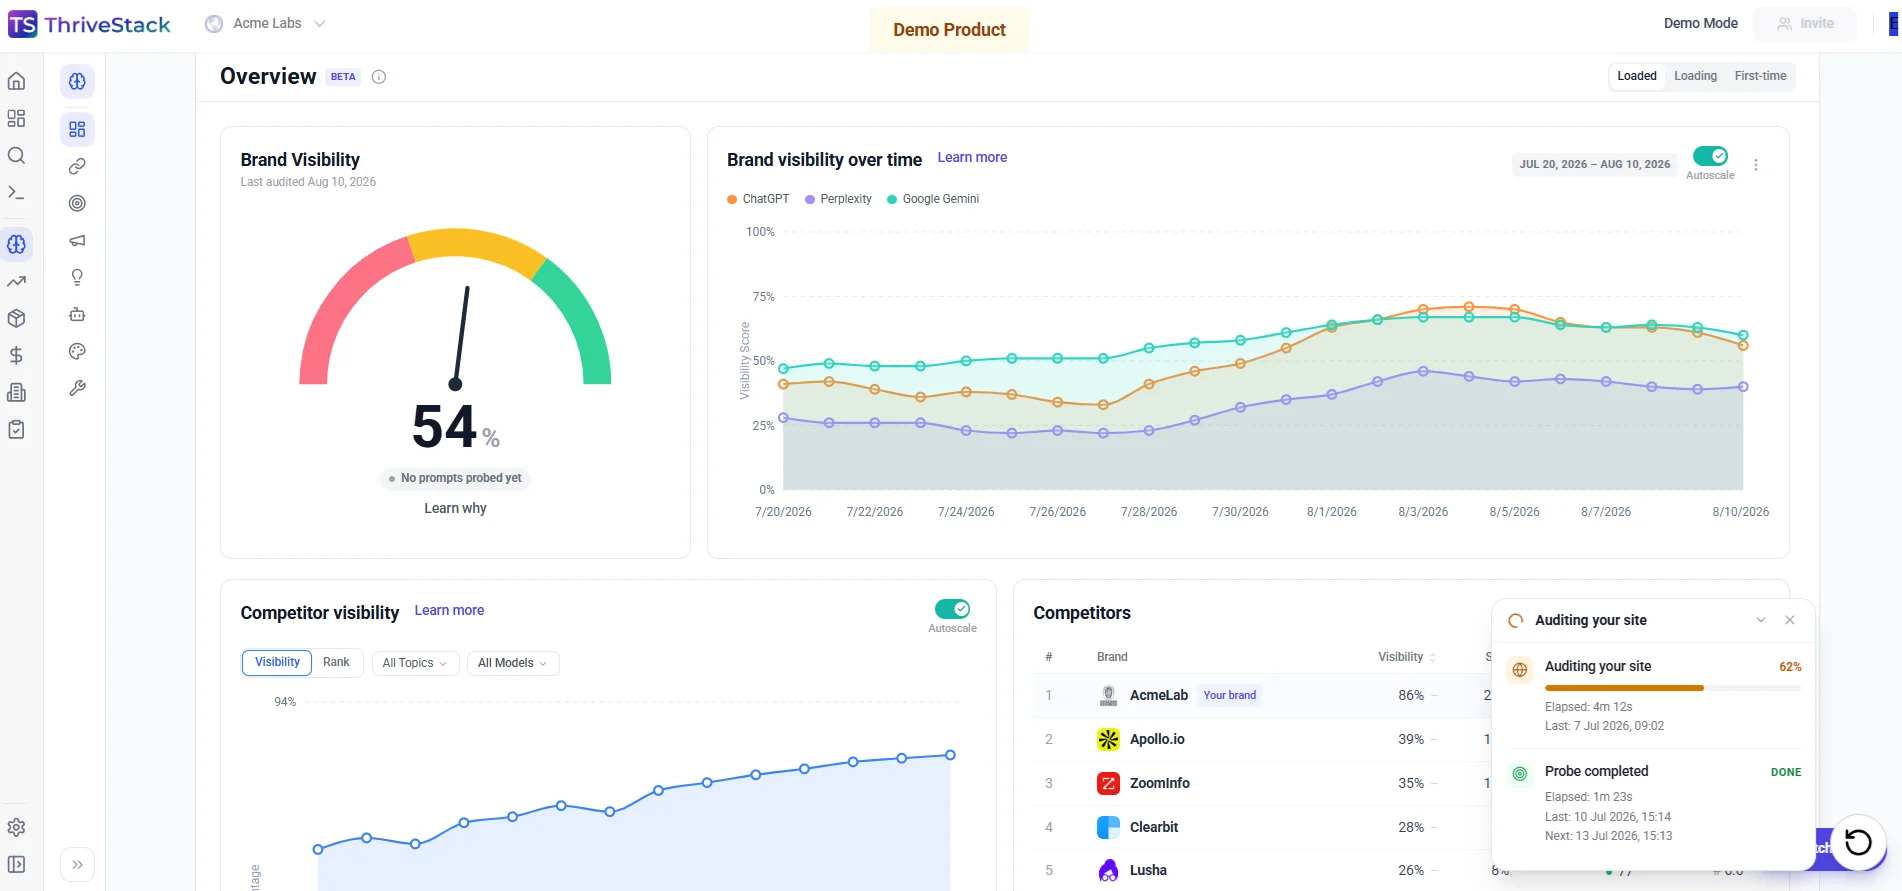
Task: Select the Loaded state tab
Action: click(x=1637, y=76)
